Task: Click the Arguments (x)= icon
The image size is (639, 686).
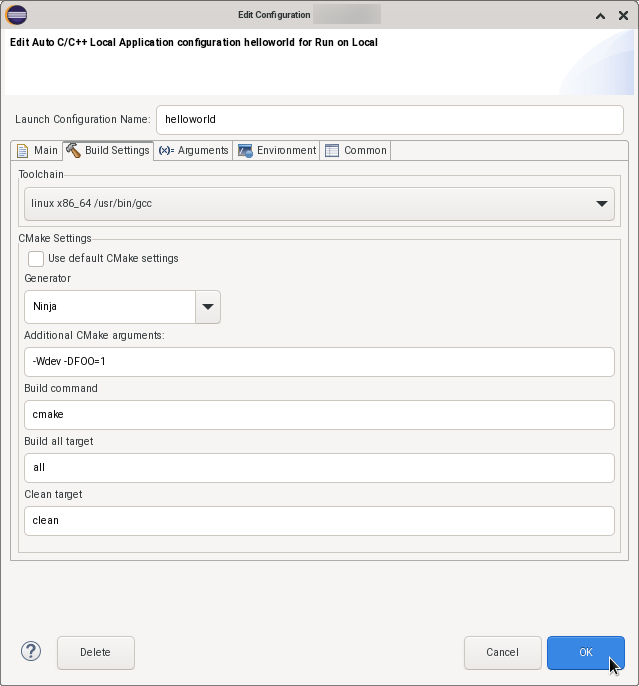Action: 166,150
